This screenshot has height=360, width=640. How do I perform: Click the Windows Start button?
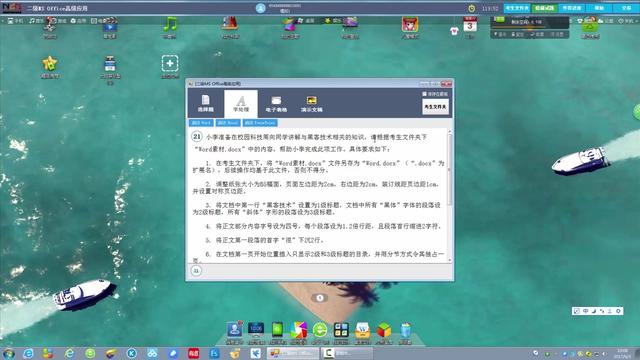tap(8, 353)
